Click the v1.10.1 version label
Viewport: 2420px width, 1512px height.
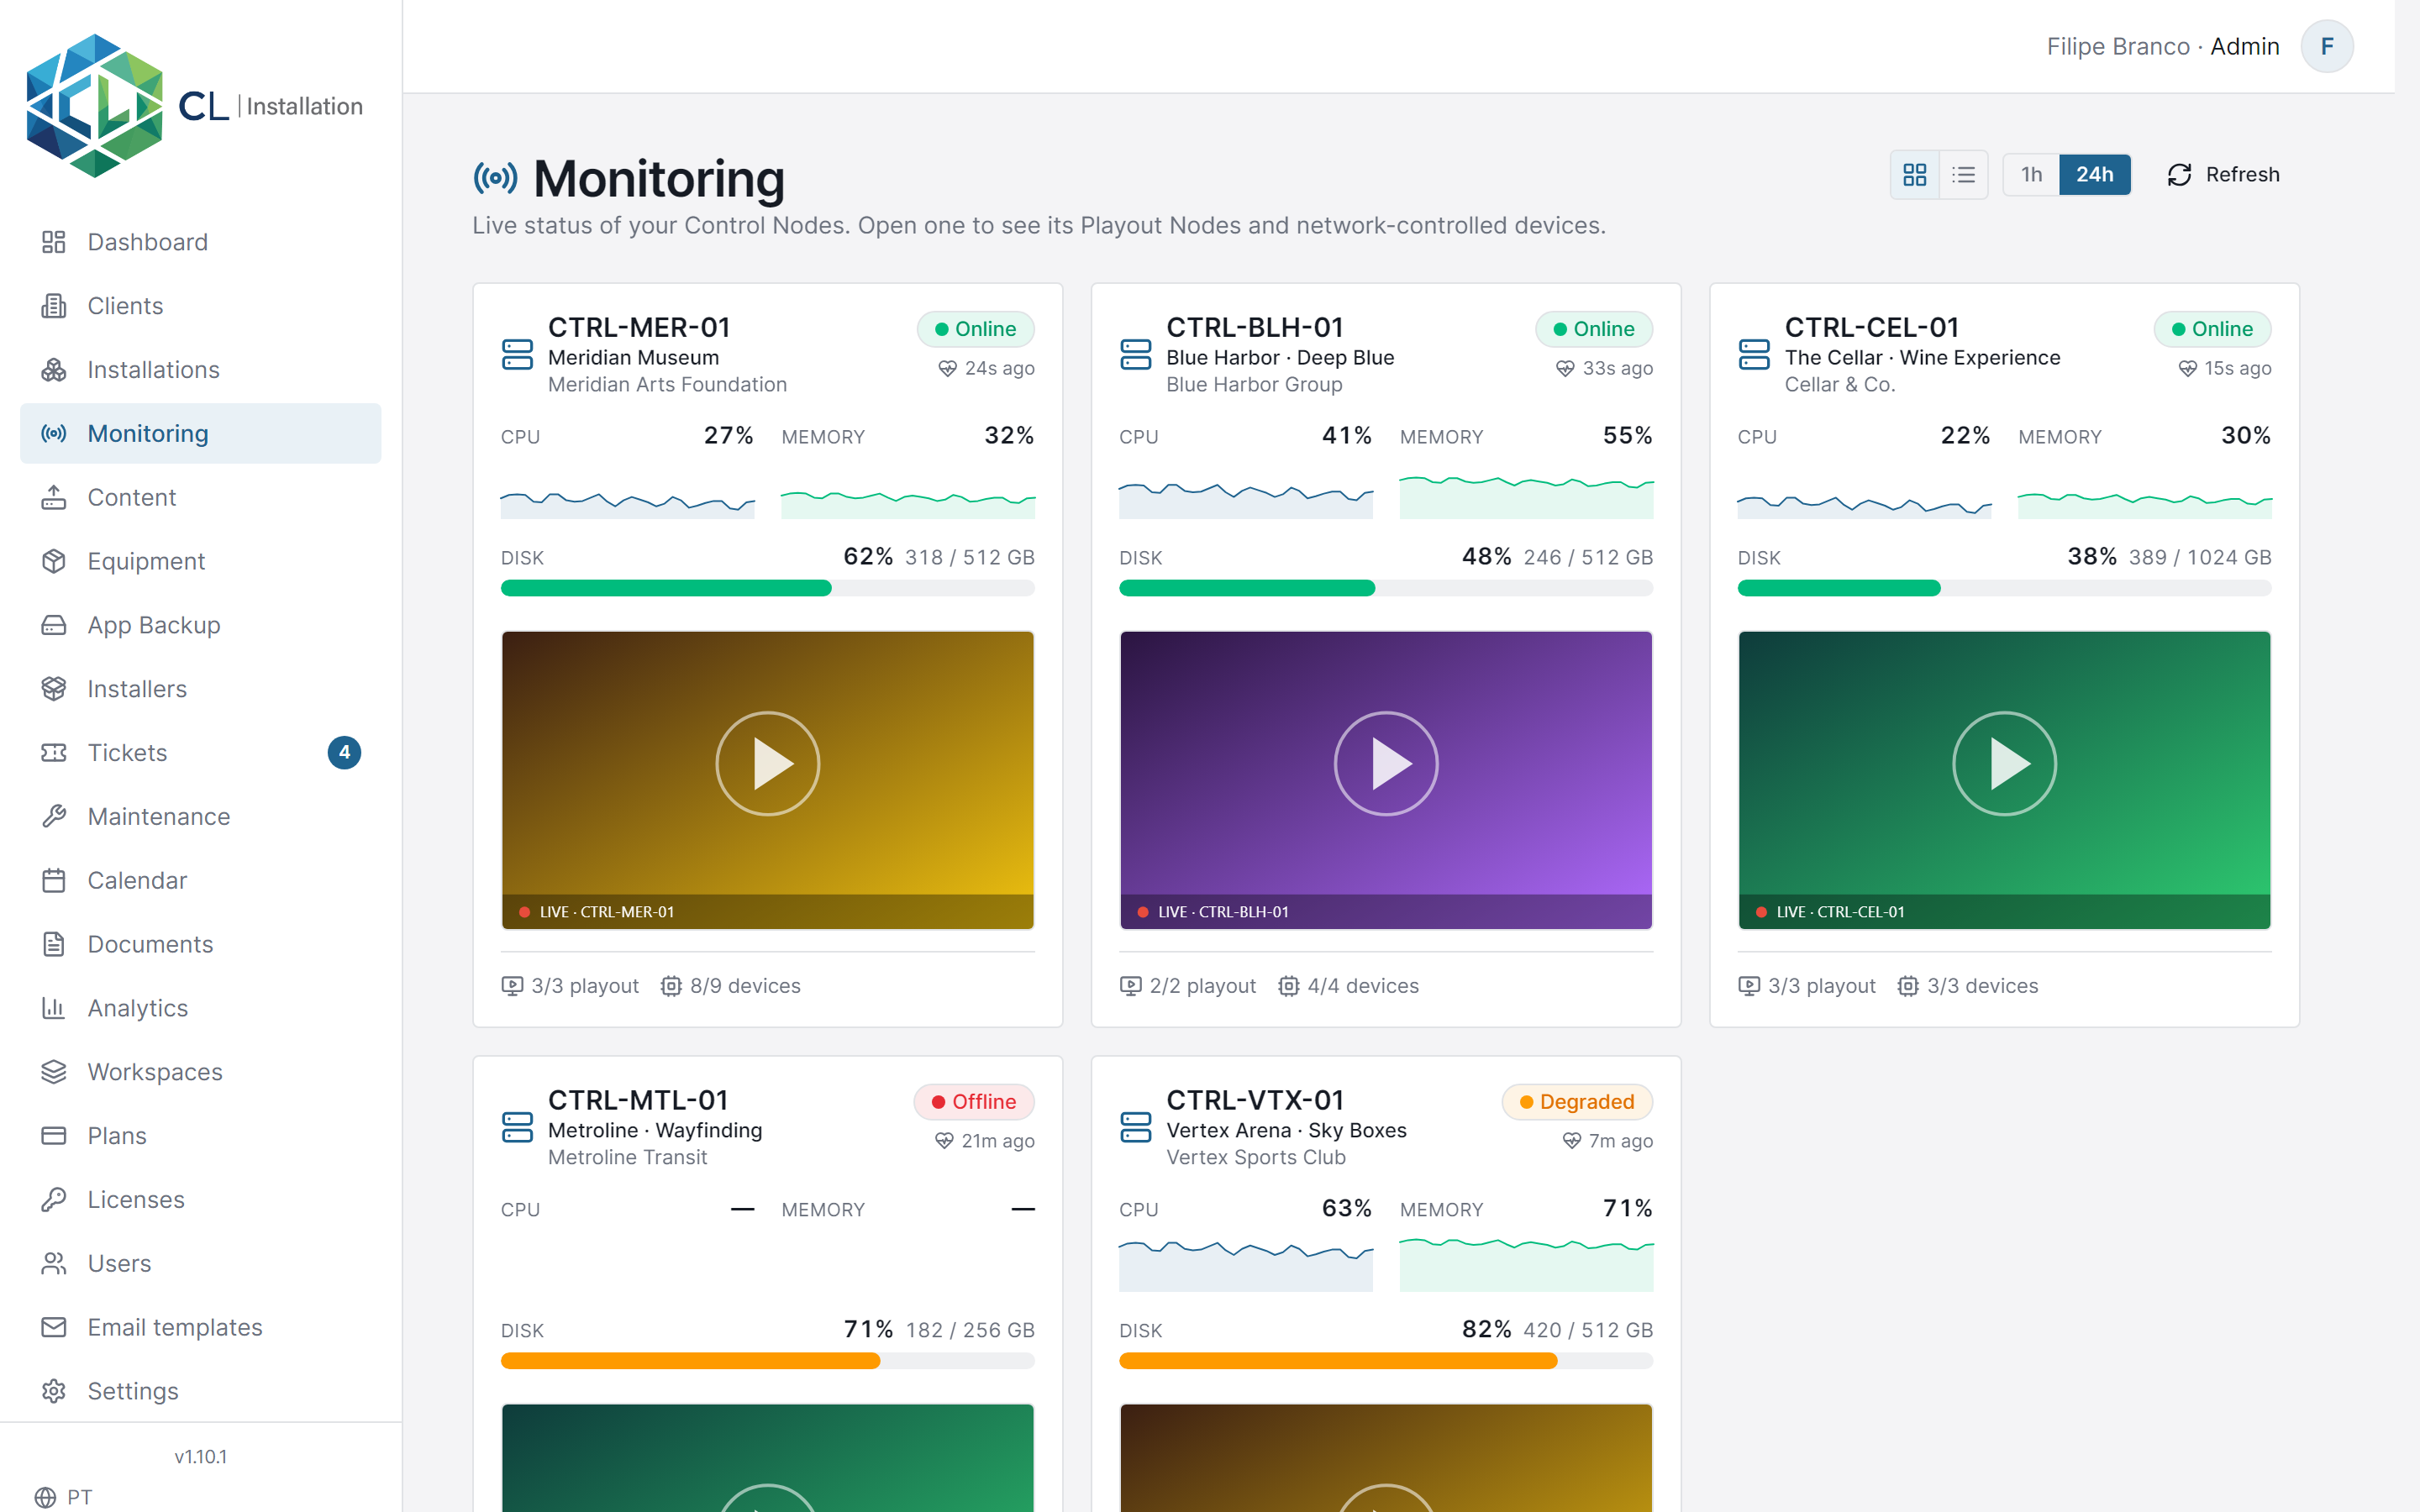[x=200, y=1457]
